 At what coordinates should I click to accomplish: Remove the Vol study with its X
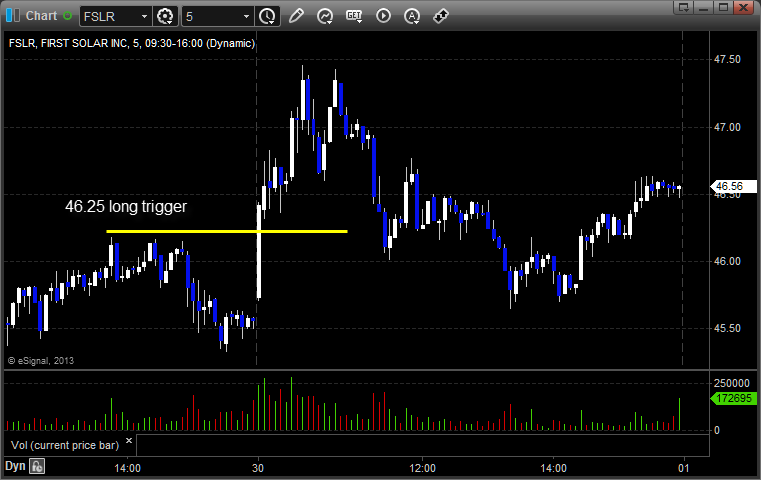click(129, 441)
